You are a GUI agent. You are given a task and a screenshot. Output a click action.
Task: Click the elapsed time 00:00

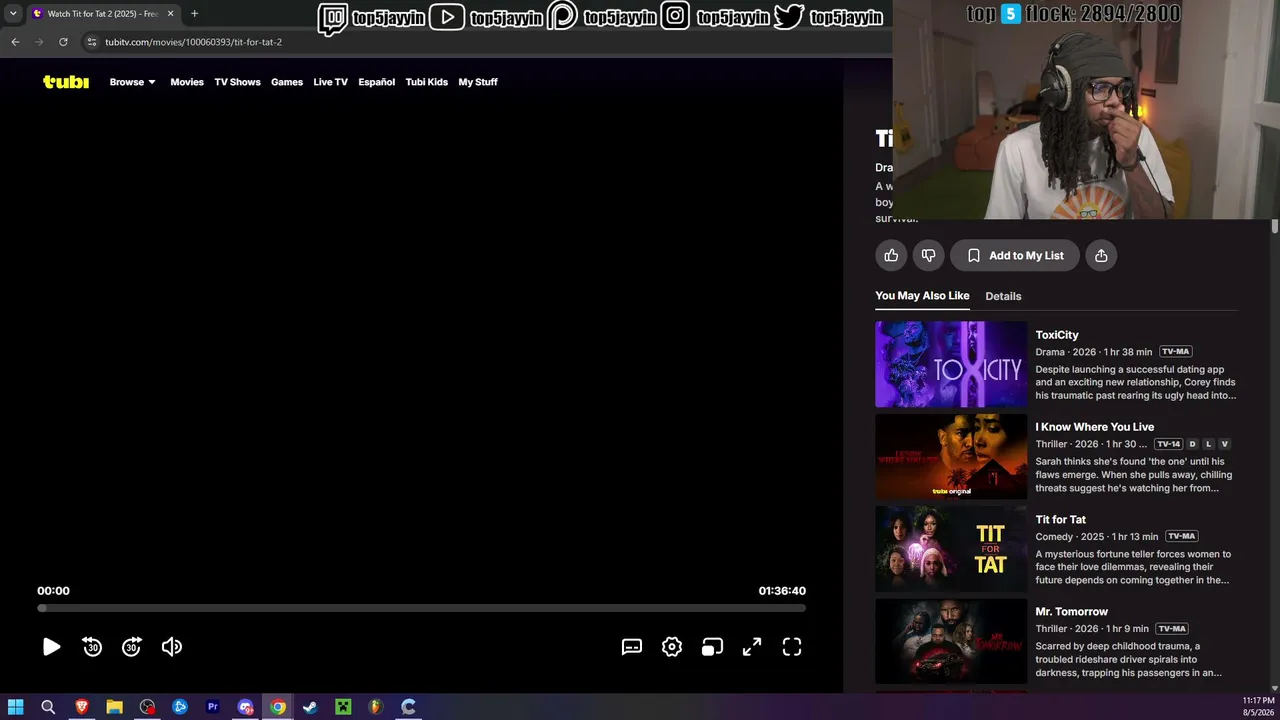tap(54, 591)
